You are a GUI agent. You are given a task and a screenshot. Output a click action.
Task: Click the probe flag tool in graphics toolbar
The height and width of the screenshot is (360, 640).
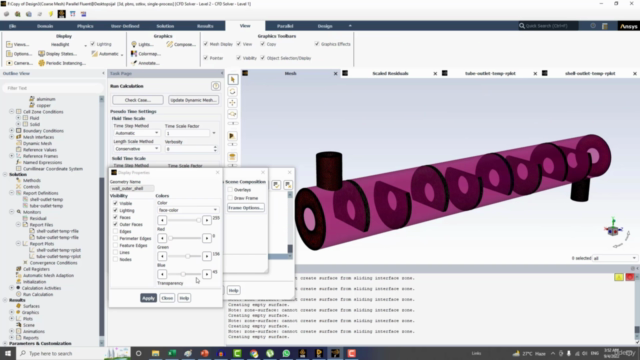232,136
